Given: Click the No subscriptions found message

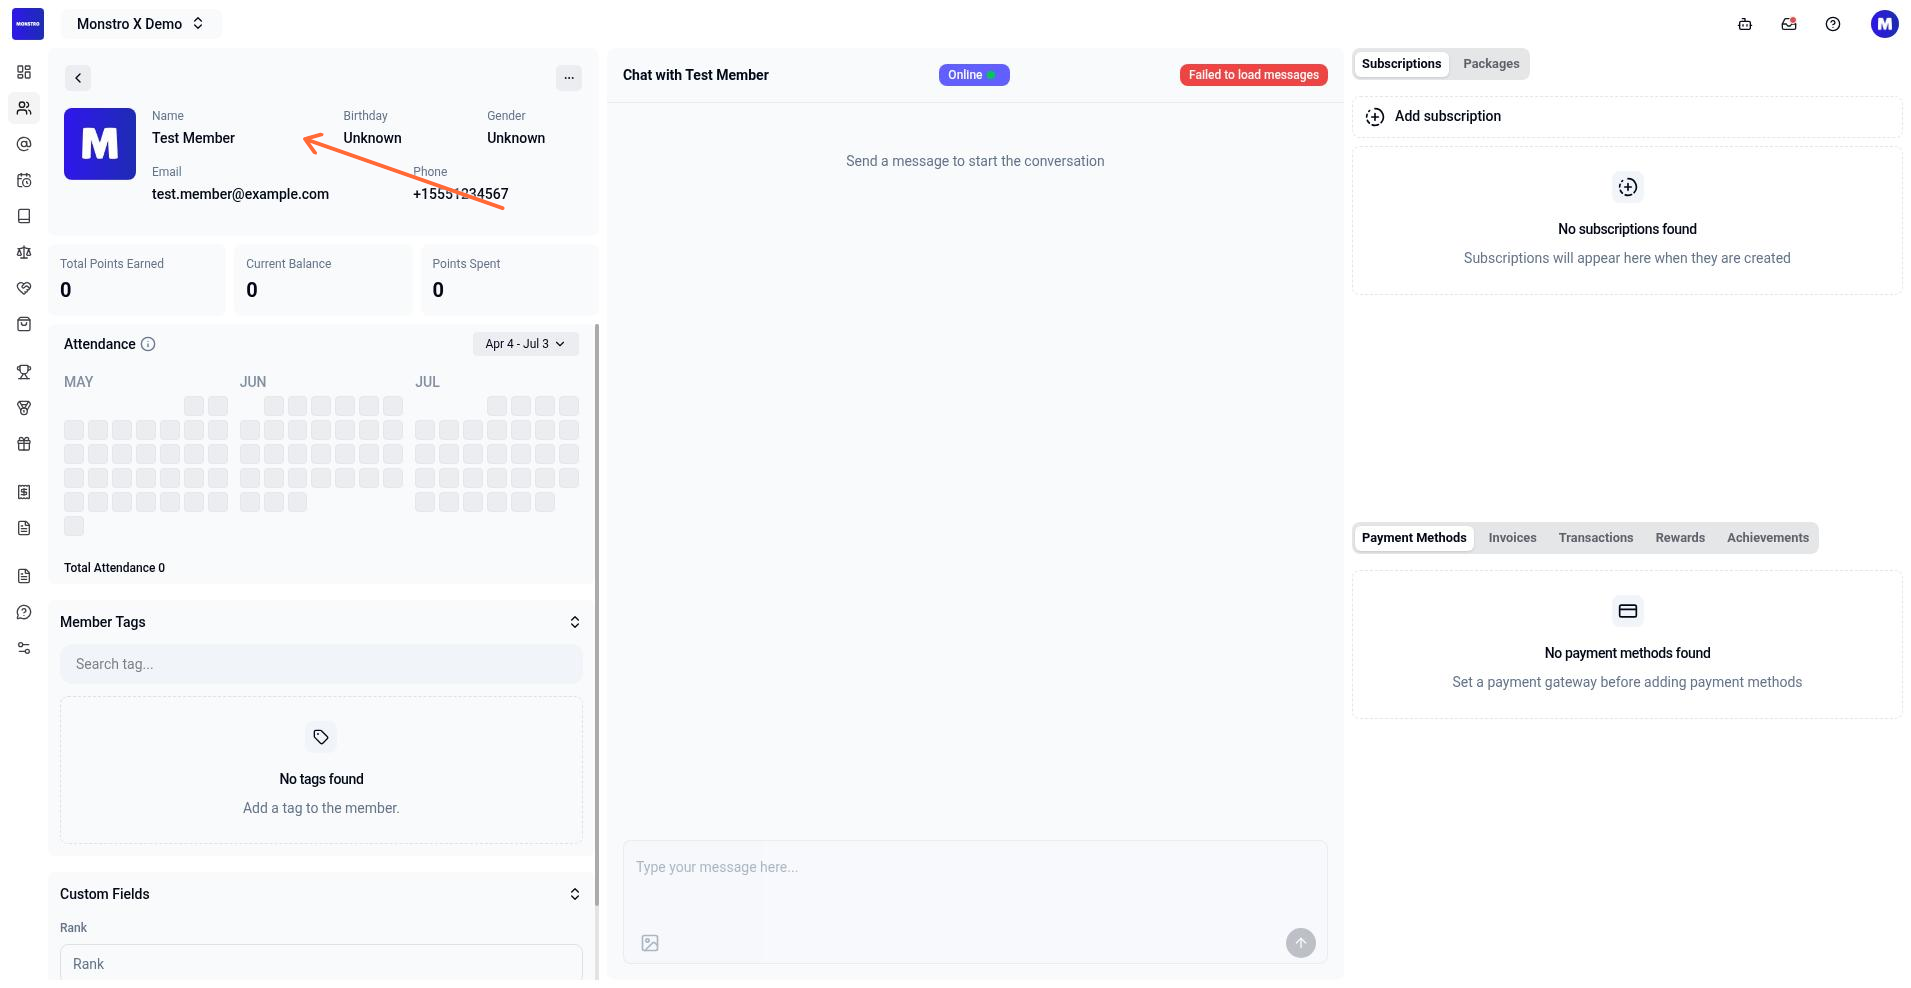Looking at the screenshot, I should [1627, 229].
